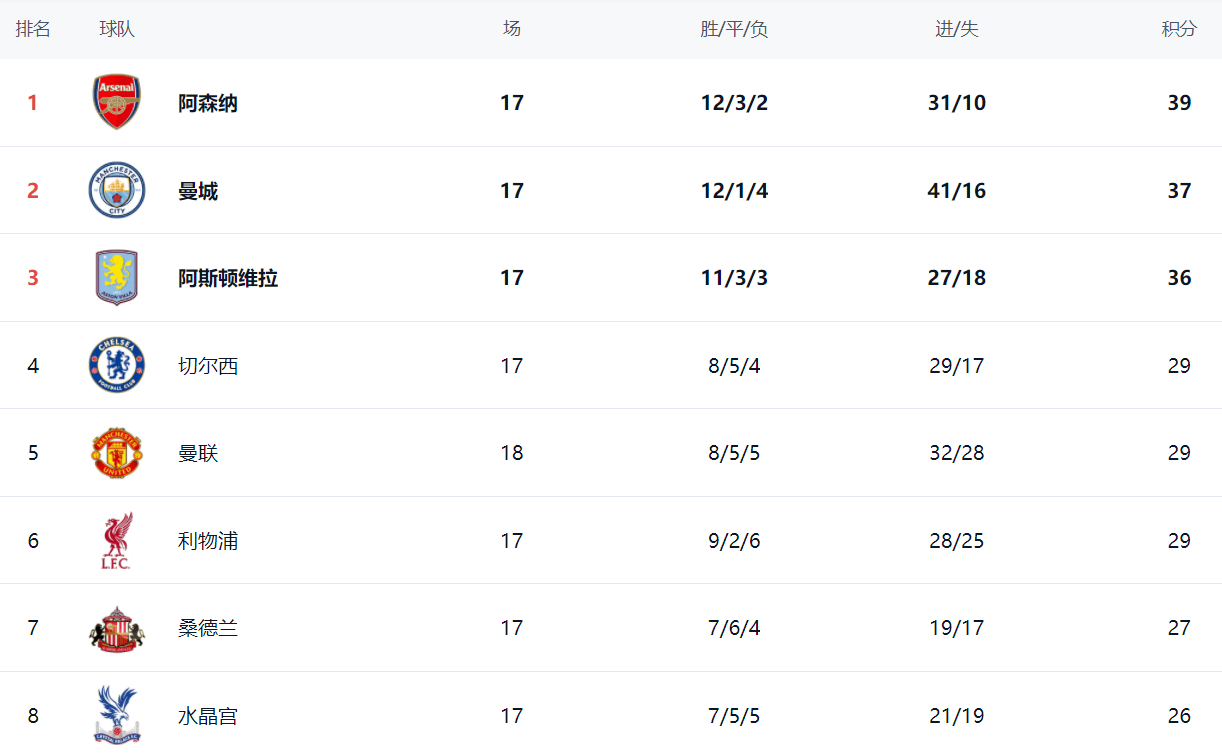The width and height of the screenshot is (1222, 756).
Task: Click the Sunderland club crest
Action: point(117,629)
